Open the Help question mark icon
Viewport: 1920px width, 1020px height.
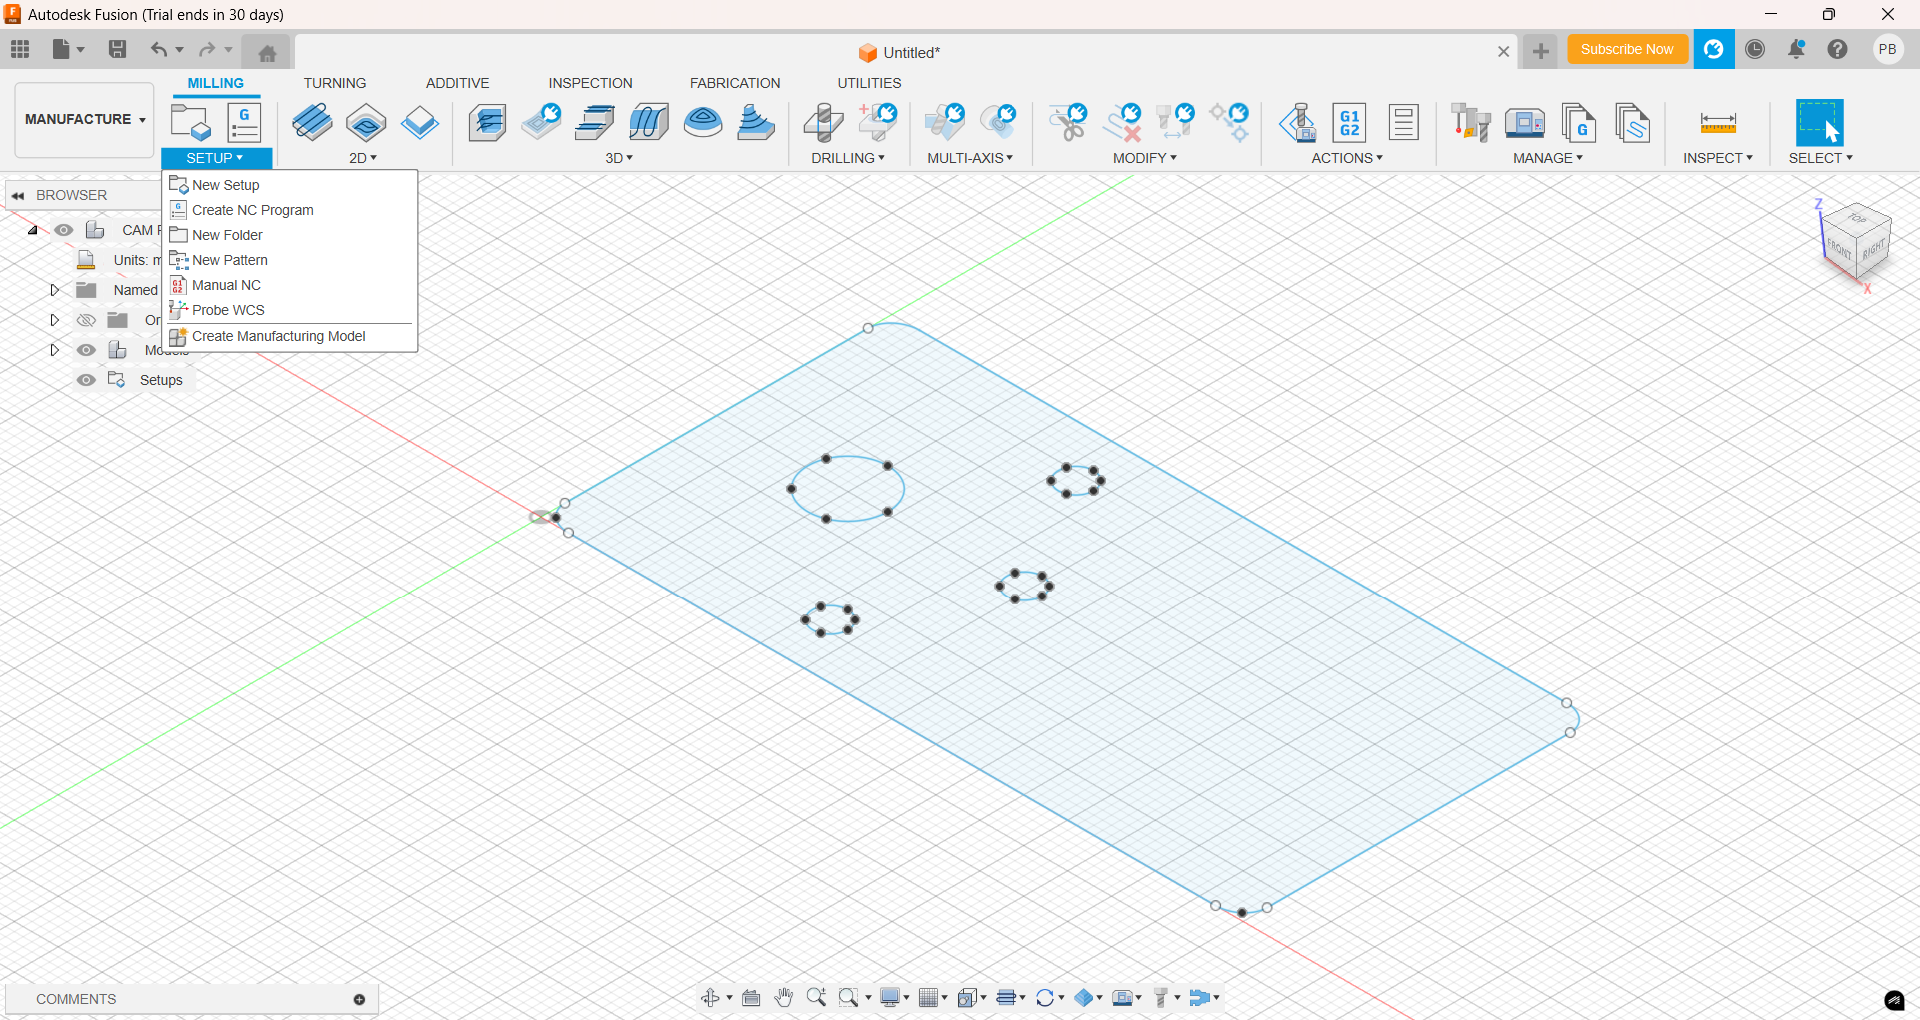pos(1838,49)
